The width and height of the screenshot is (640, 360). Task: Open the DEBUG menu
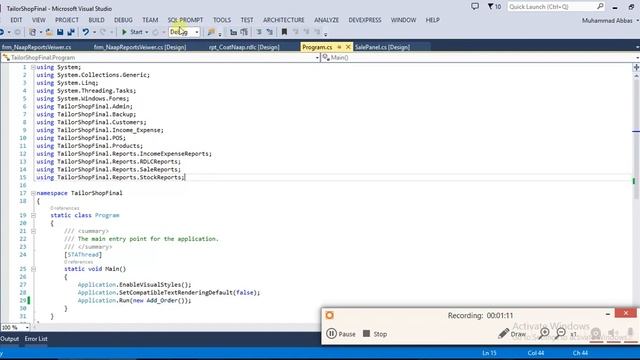123,20
